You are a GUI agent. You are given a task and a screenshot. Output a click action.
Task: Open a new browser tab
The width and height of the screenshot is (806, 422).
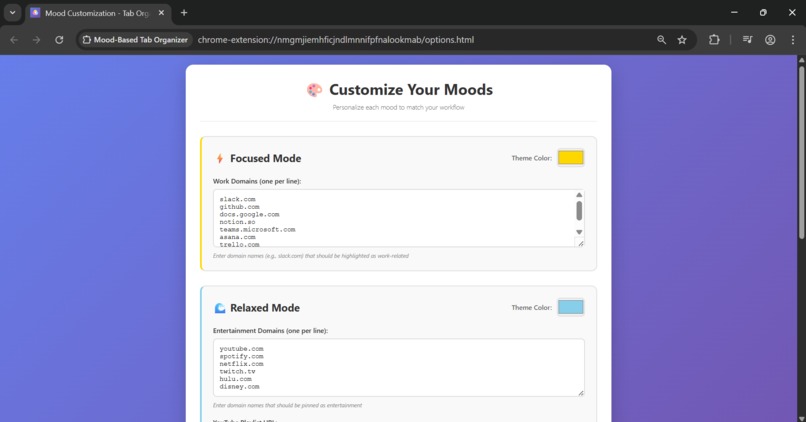click(184, 13)
